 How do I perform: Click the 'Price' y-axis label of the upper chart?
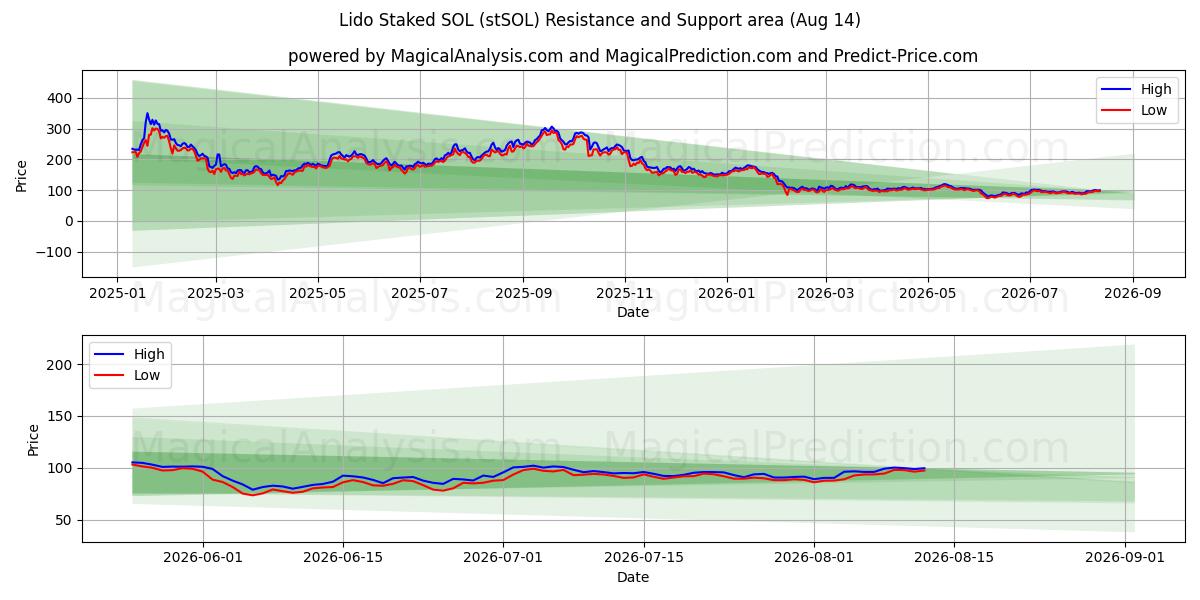tap(22, 176)
